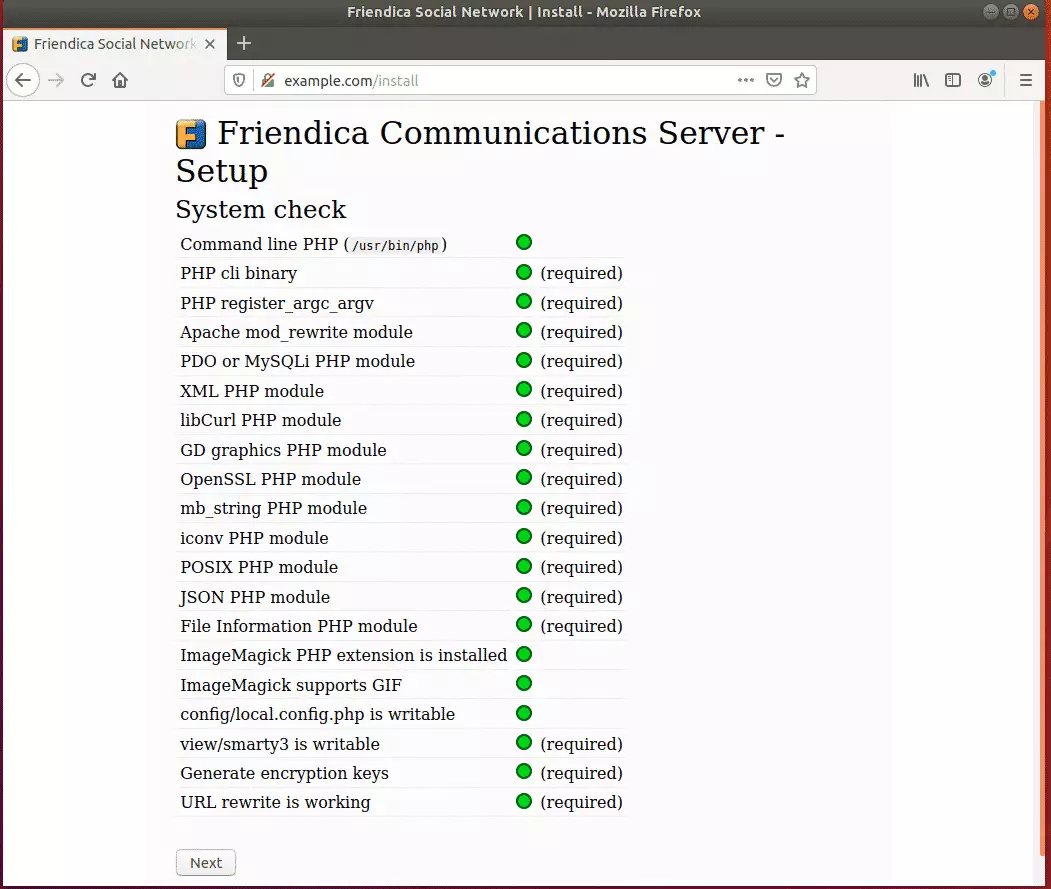
Task: Click the 'iconv PHP module' label
Action: click(x=254, y=538)
